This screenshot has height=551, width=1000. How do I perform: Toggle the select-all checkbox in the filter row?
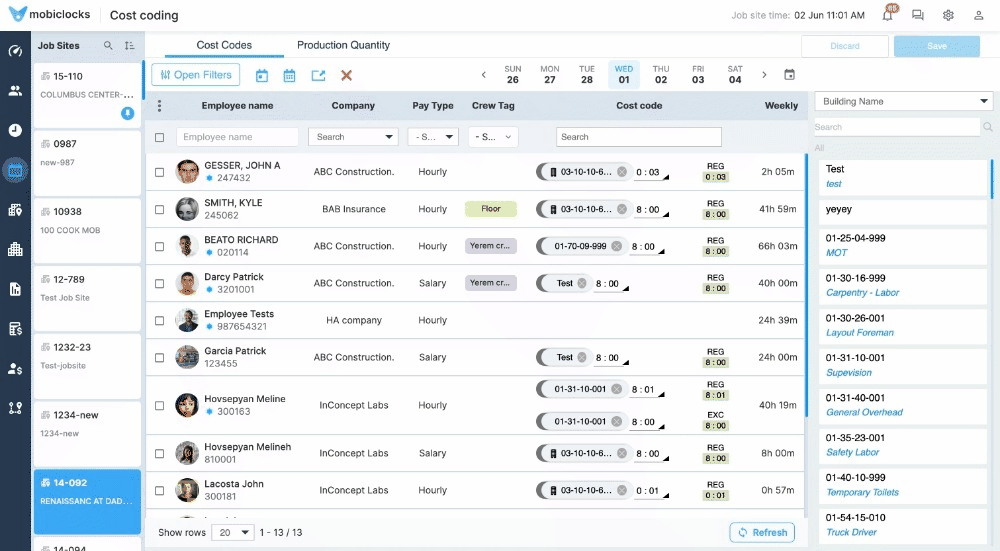(159, 137)
